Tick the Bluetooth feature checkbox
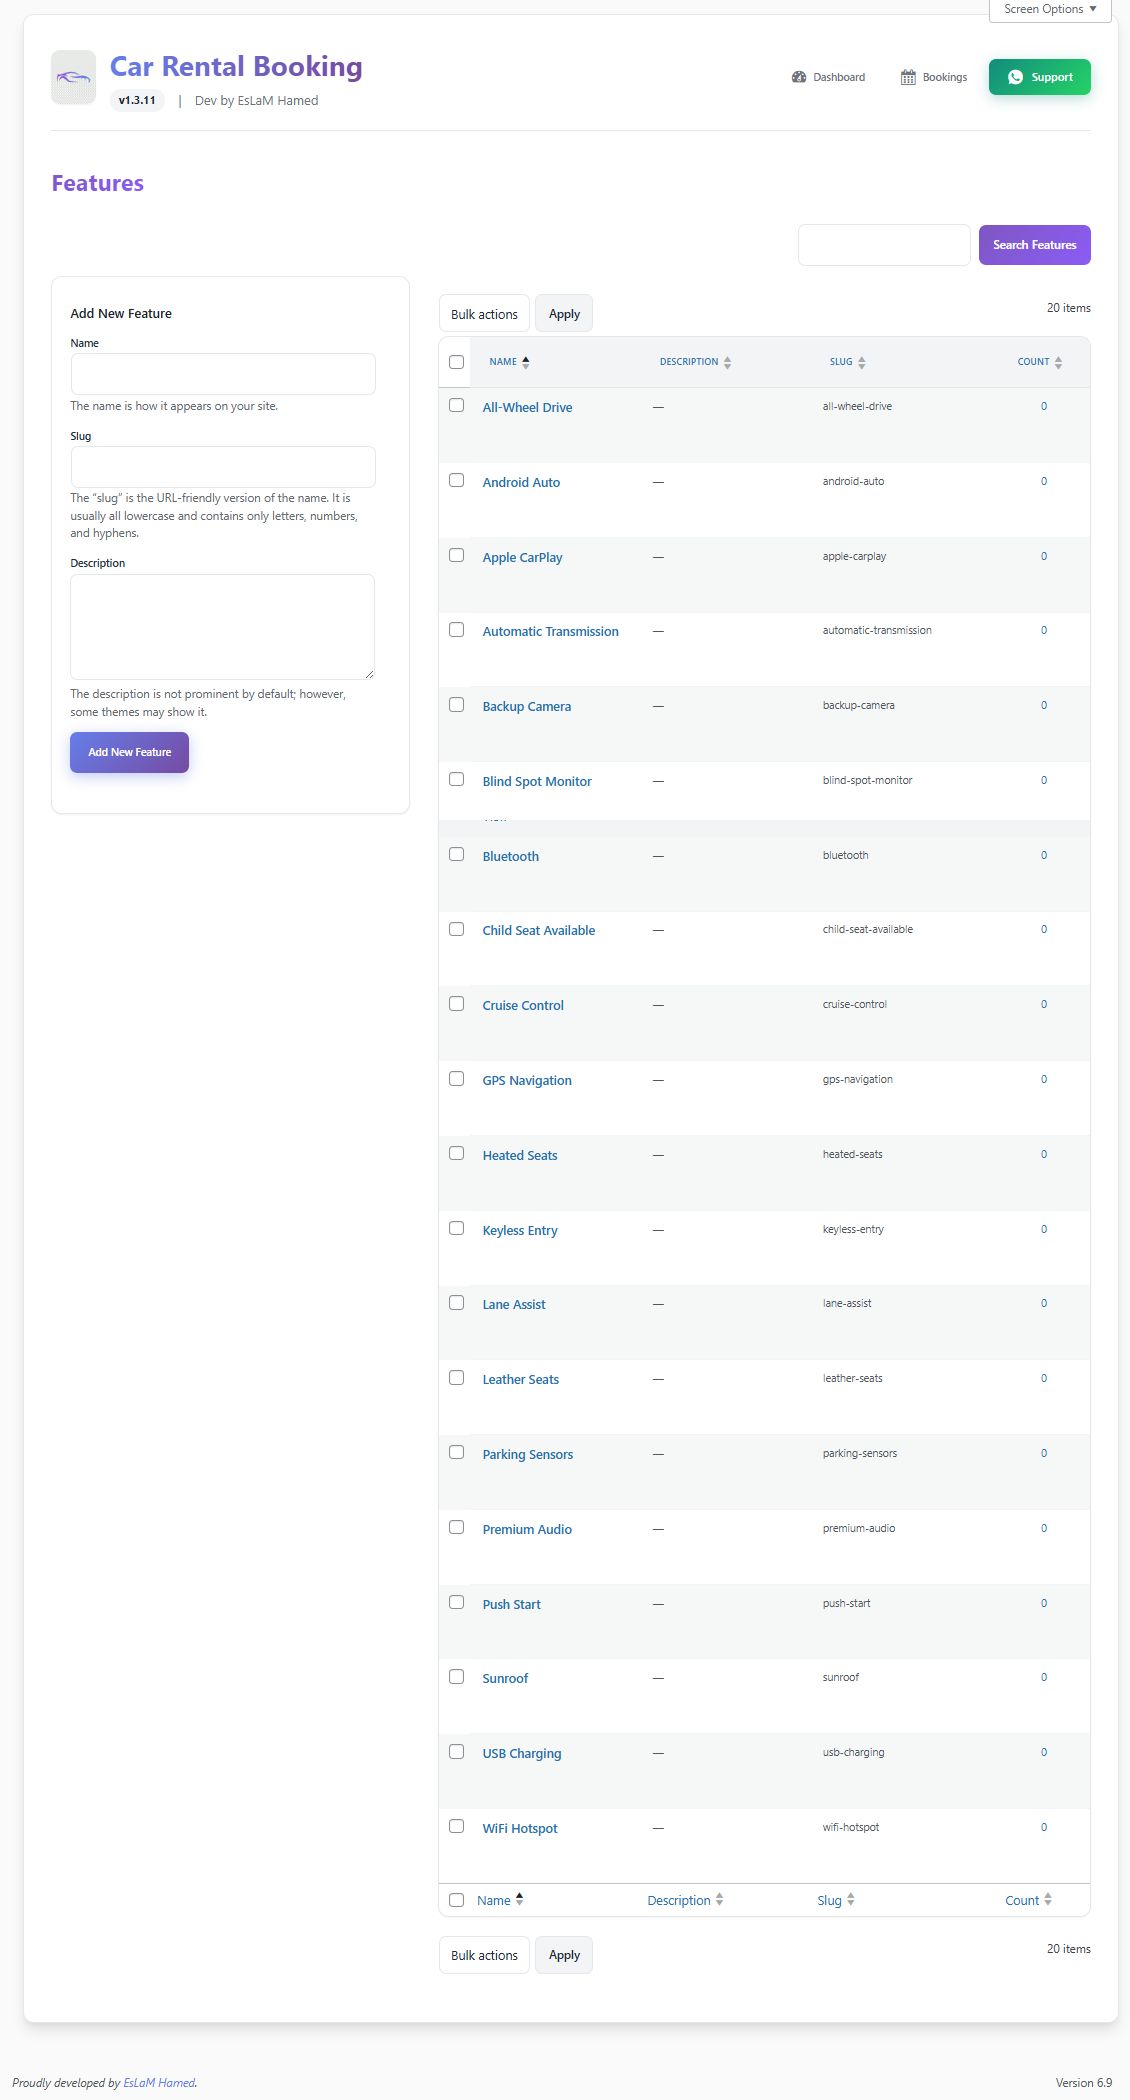The height and width of the screenshot is (2100, 1130). click(457, 855)
